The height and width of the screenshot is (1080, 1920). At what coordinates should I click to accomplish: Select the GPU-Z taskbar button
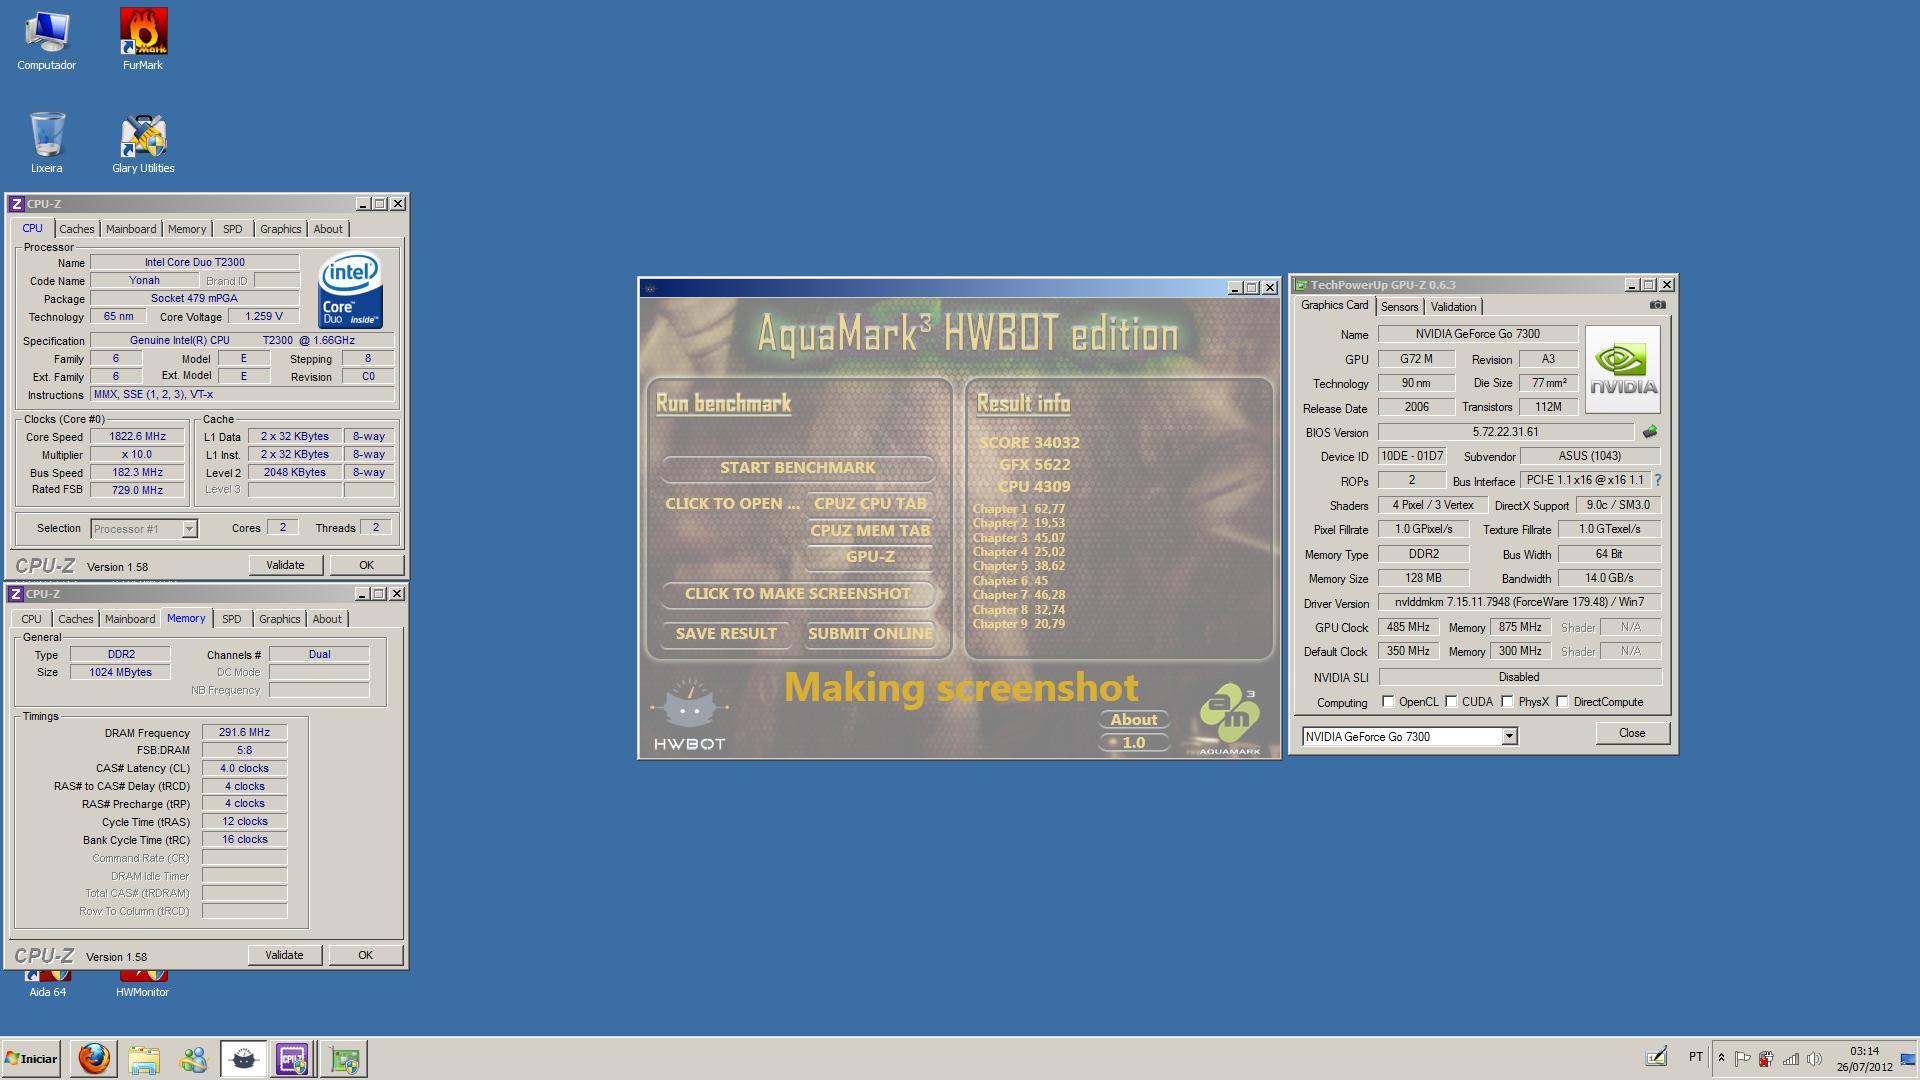pos(344,1059)
